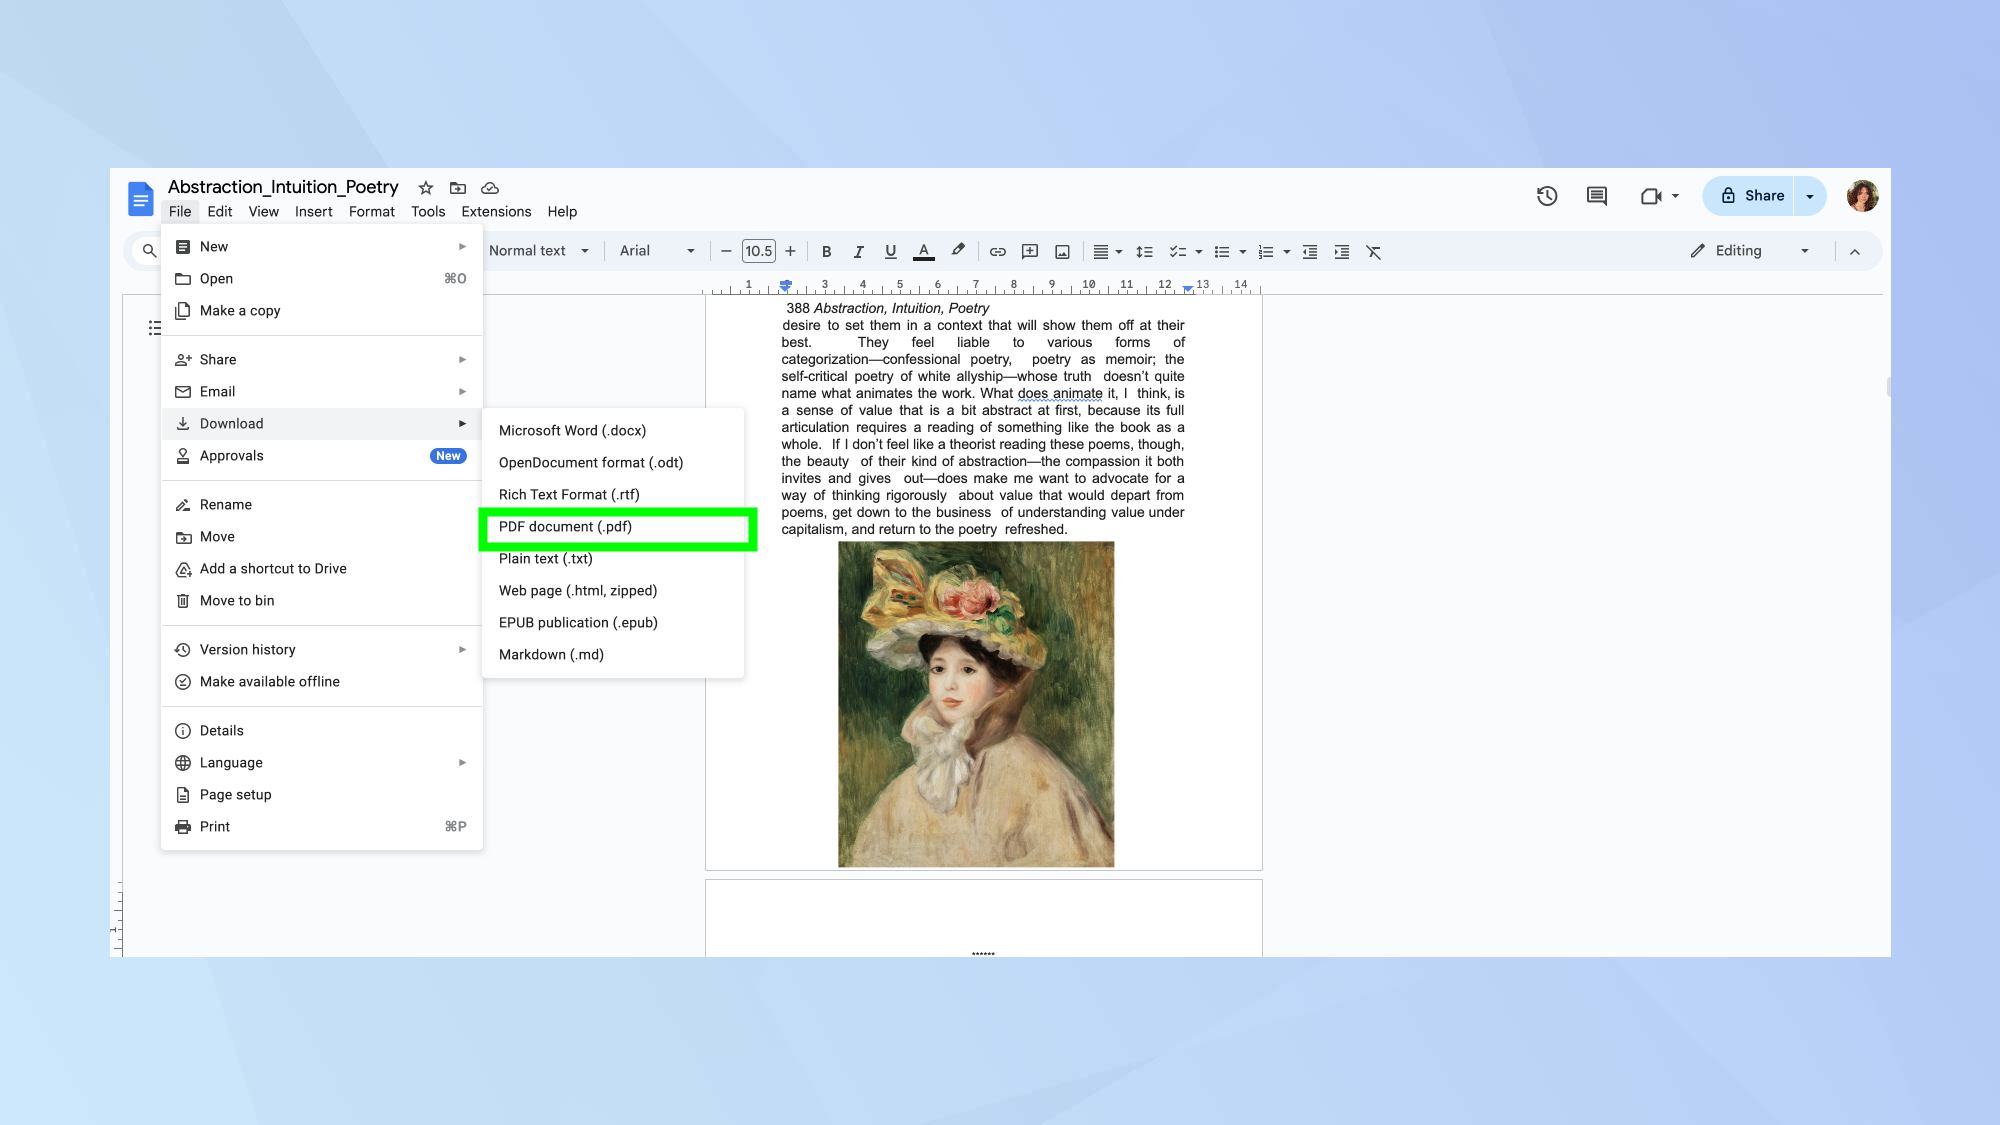Open the Normal text style dropdown
Screen dimensions: 2000x1125
click(538, 251)
